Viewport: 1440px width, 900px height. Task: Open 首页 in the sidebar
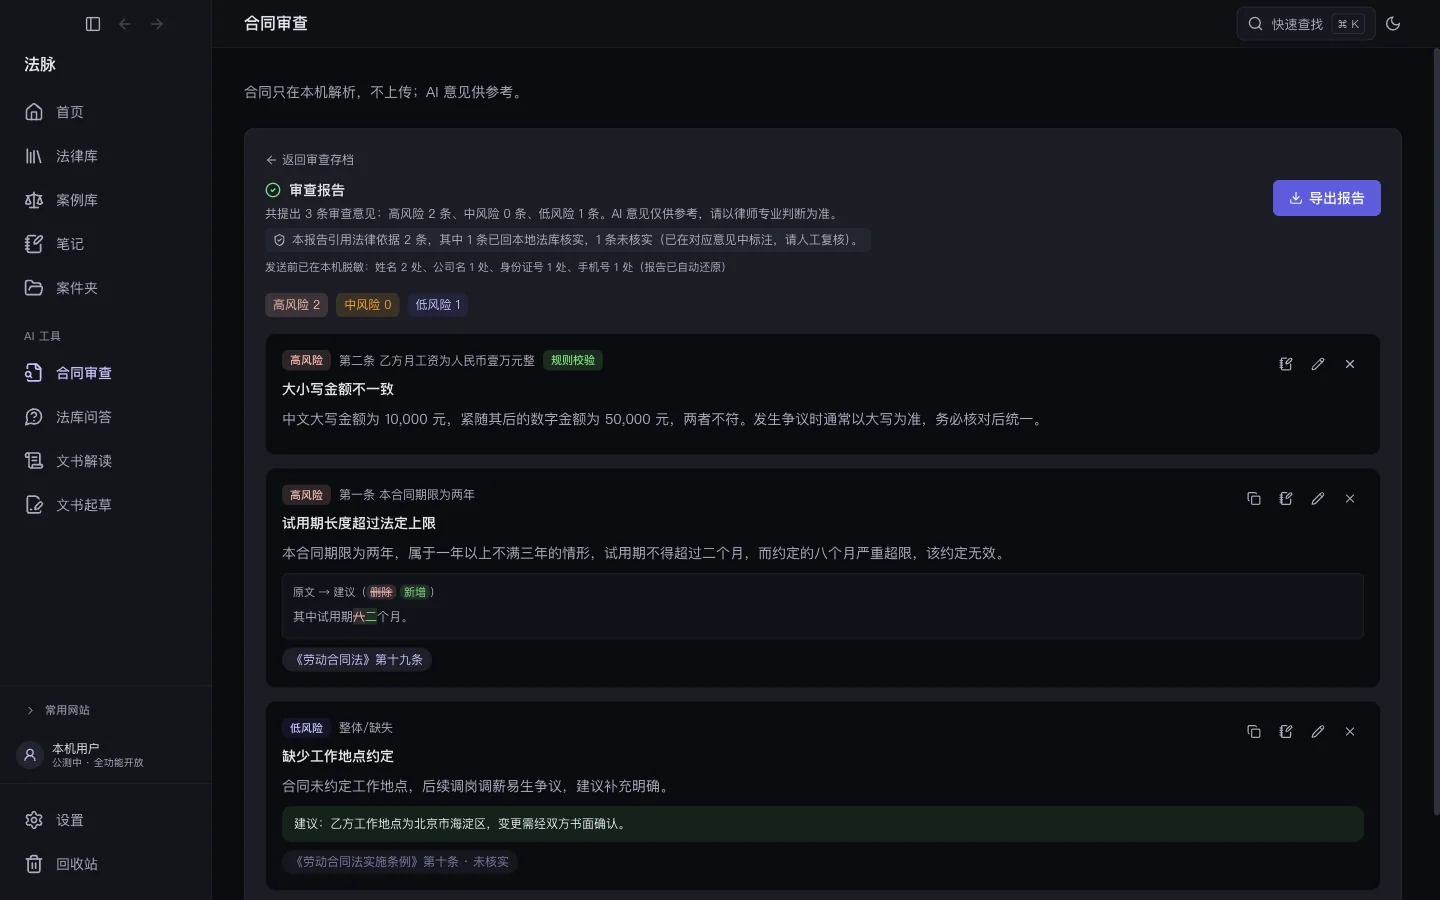[105, 112]
